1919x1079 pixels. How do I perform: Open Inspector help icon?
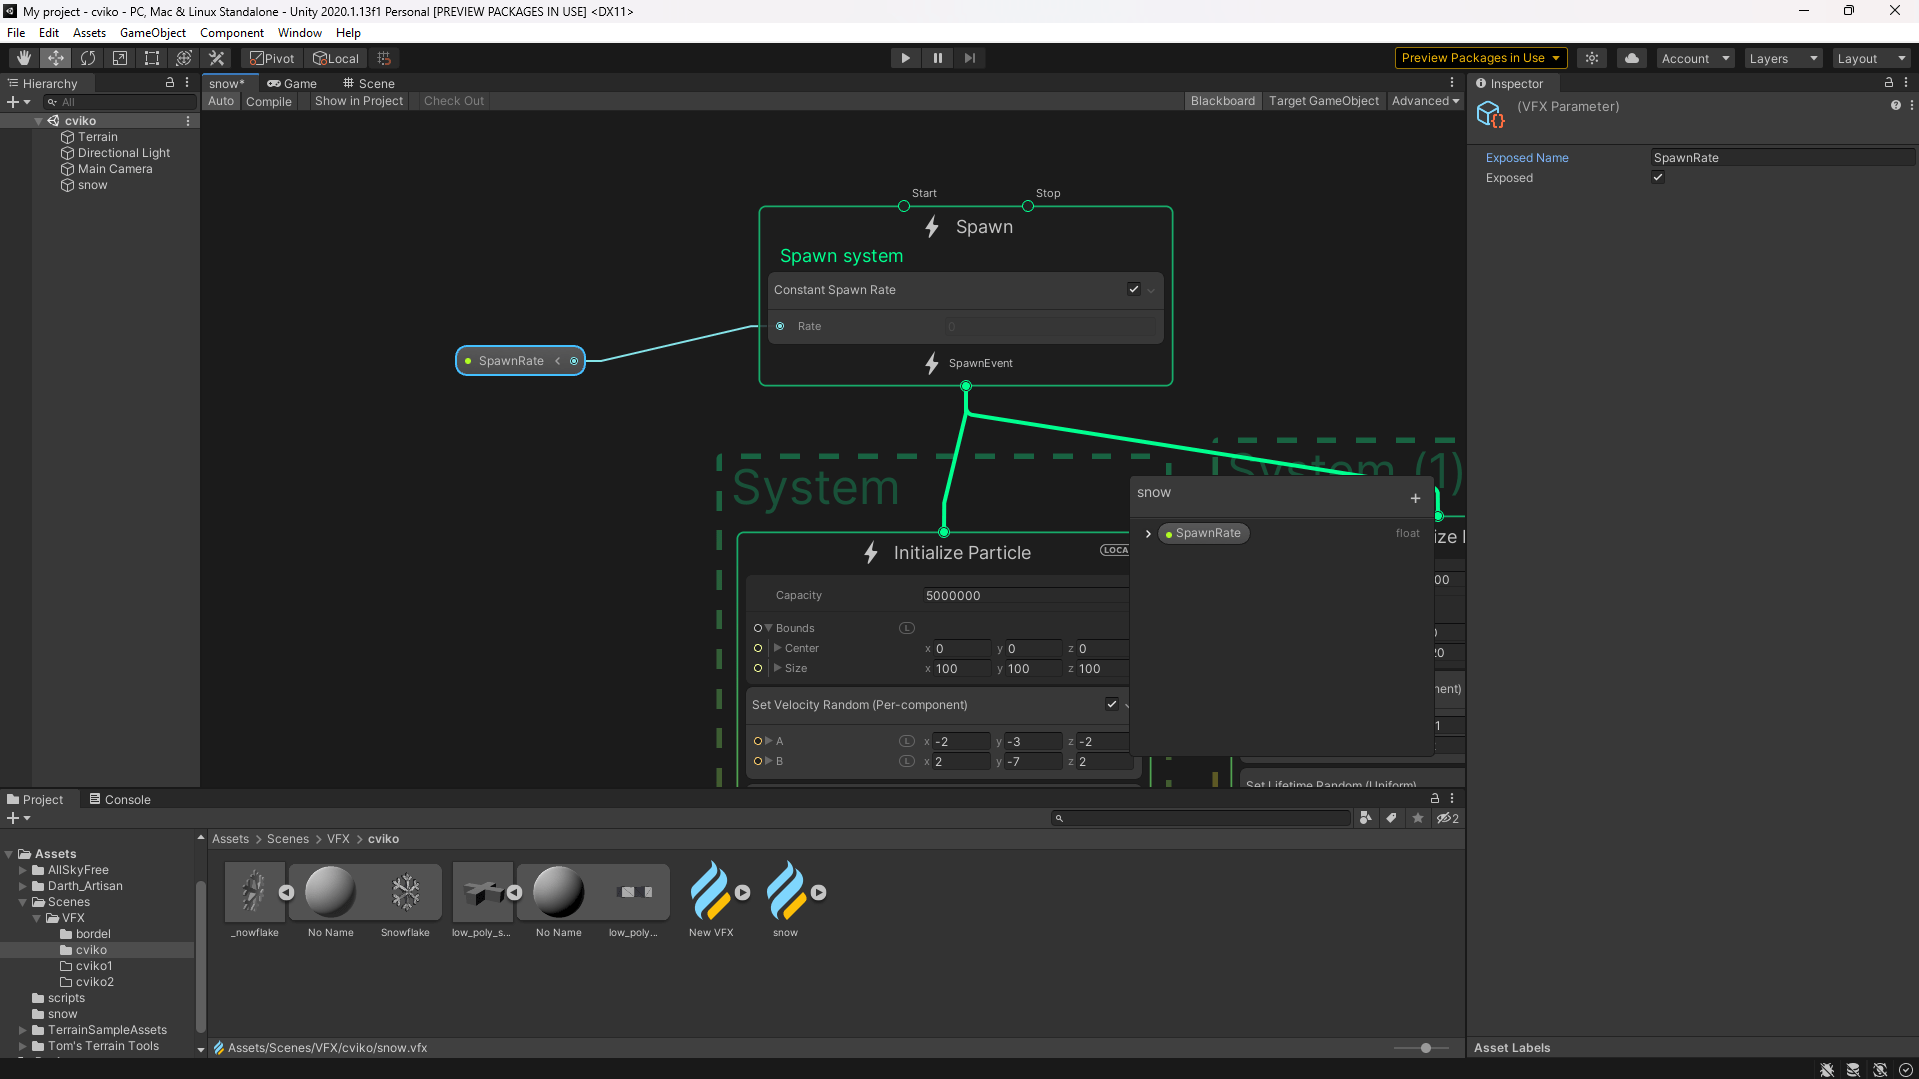point(1895,105)
